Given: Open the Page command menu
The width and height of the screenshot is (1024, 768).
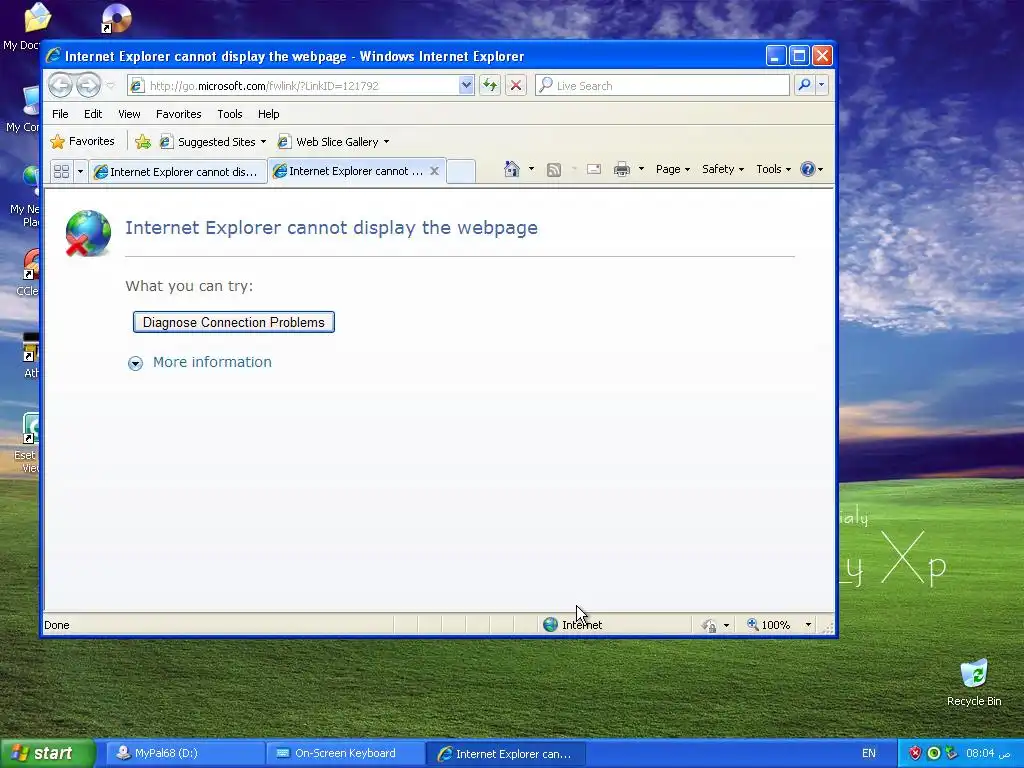Looking at the screenshot, I should tap(673, 169).
